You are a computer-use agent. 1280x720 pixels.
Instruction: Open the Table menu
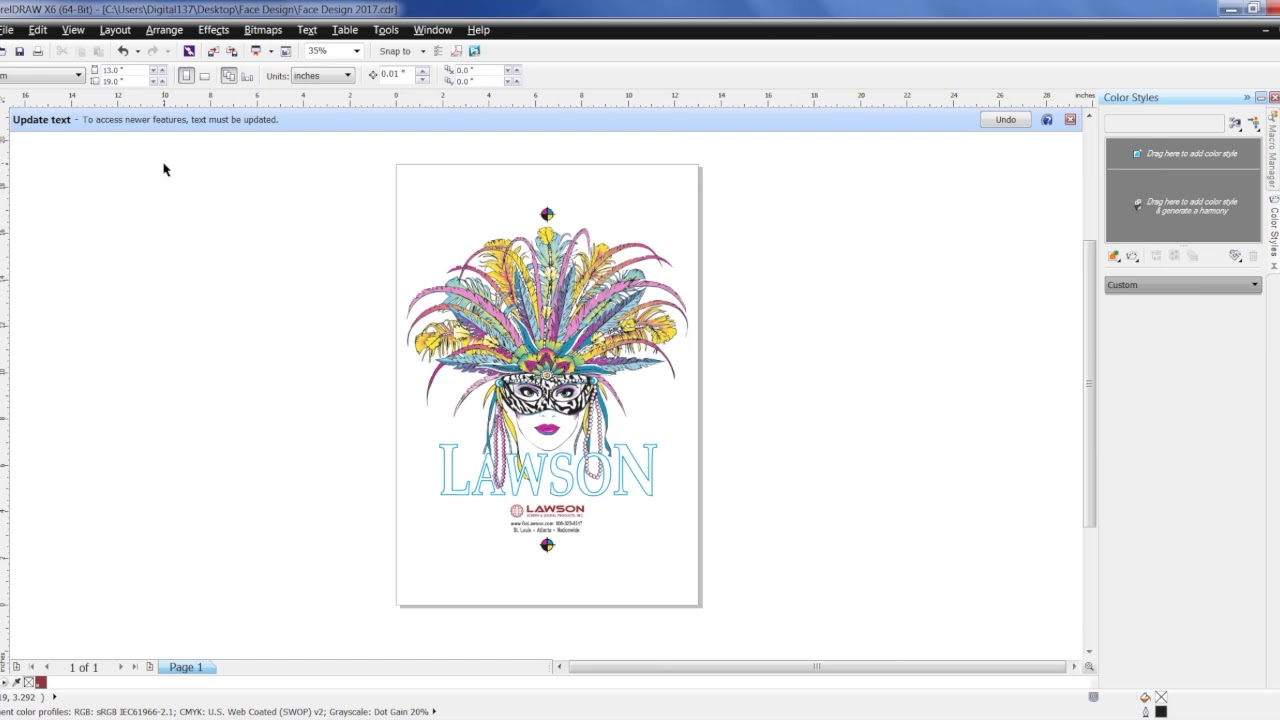coord(345,30)
